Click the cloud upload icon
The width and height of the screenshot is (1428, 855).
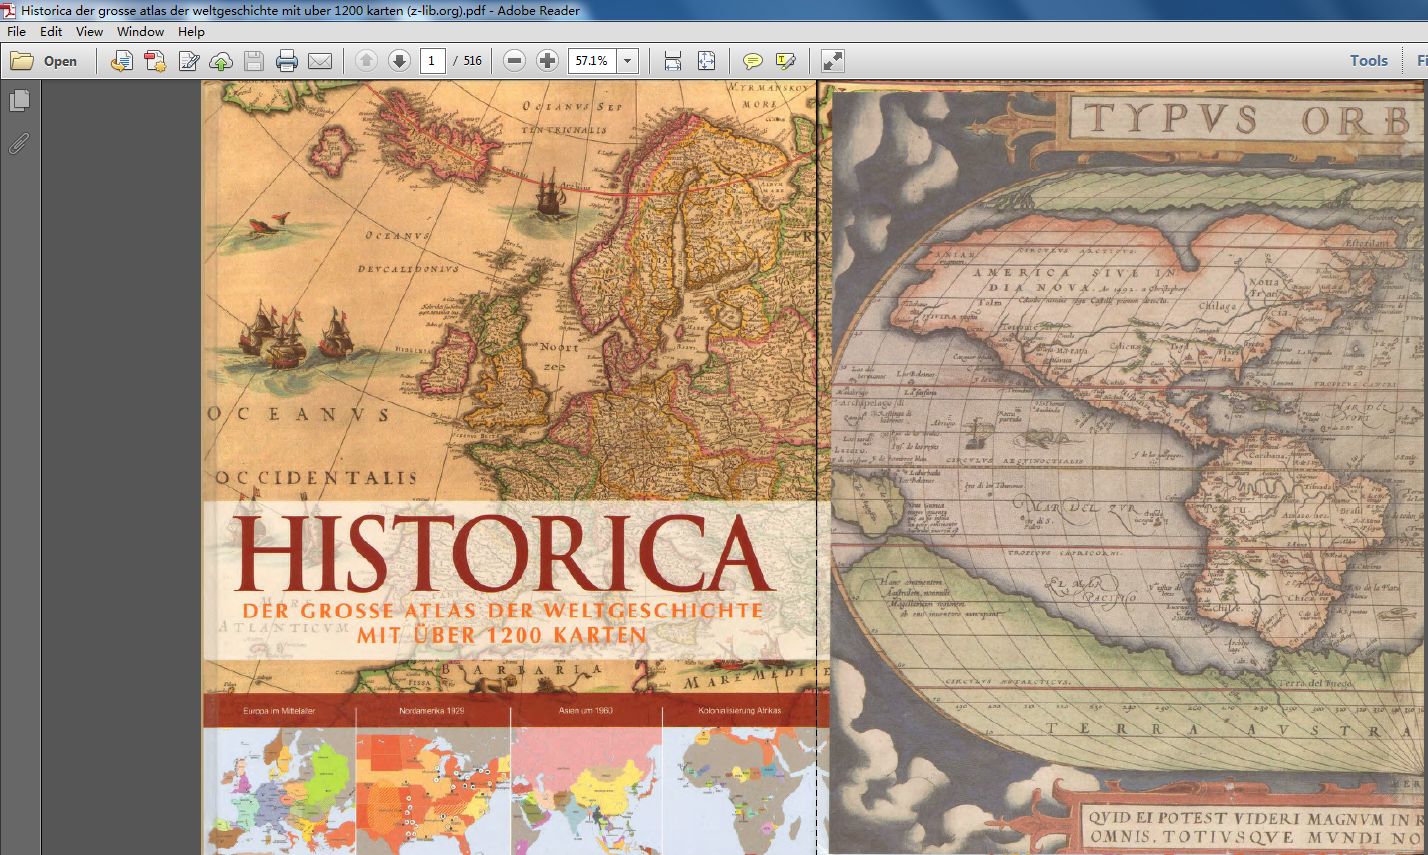(221, 61)
